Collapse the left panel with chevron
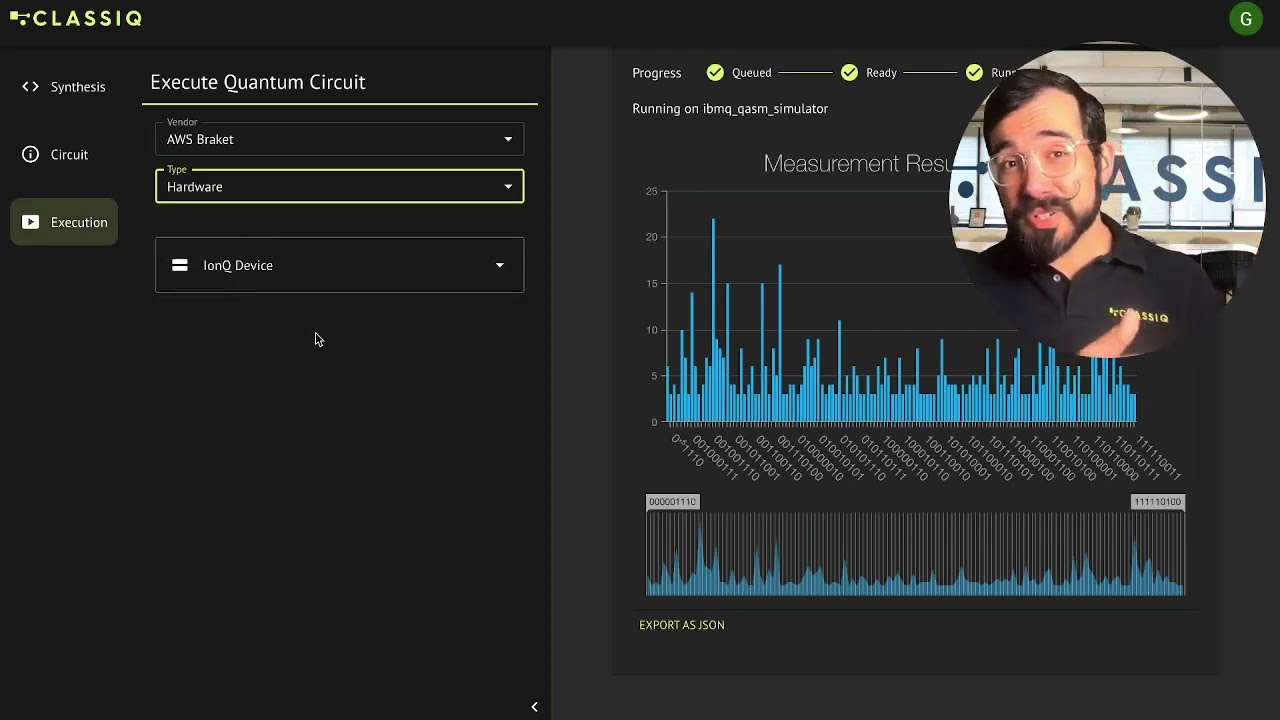Viewport: 1280px width, 720px height. click(534, 707)
